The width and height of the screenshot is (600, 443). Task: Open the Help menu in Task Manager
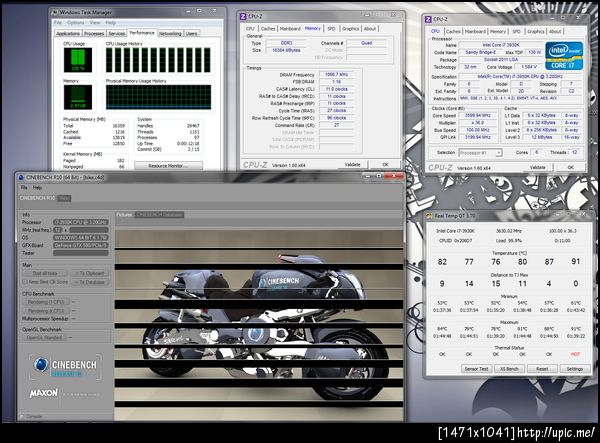pos(111,23)
